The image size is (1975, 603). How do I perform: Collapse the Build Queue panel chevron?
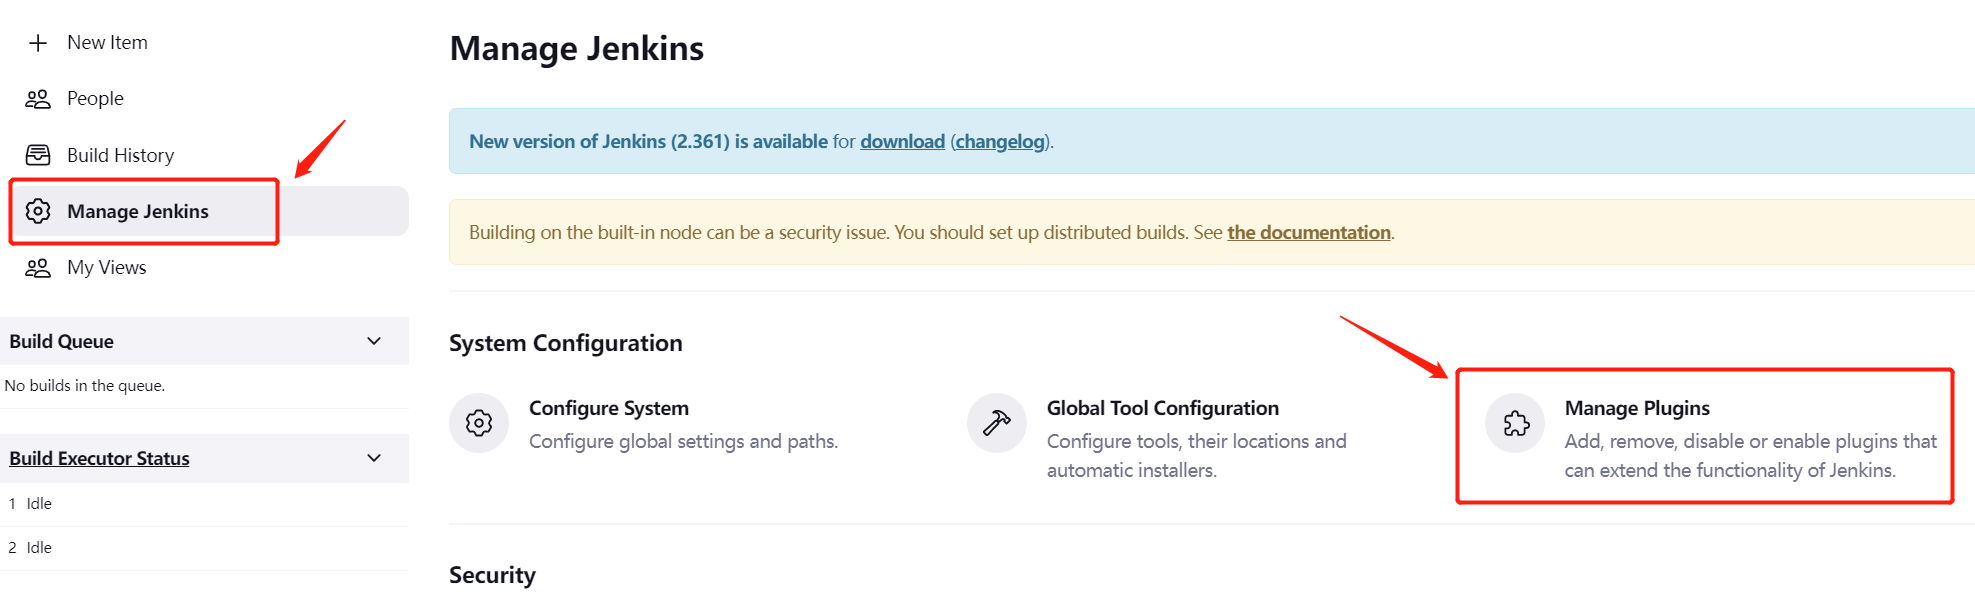374,341
